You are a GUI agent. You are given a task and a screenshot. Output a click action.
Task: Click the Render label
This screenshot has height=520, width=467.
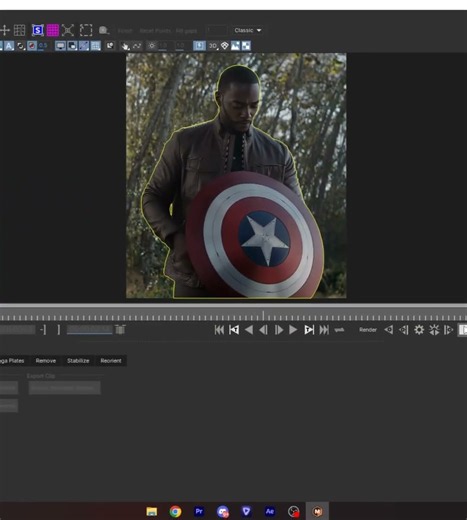(368, 330)
